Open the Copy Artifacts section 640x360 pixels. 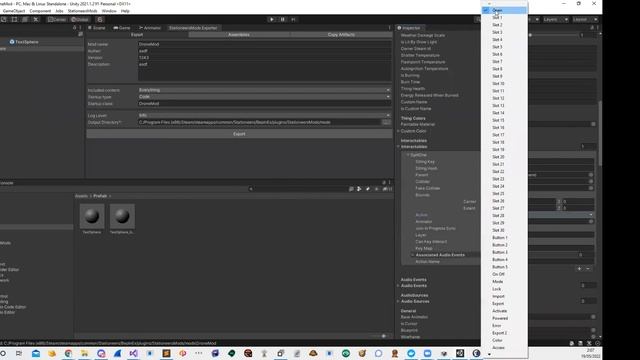(341, 35)
